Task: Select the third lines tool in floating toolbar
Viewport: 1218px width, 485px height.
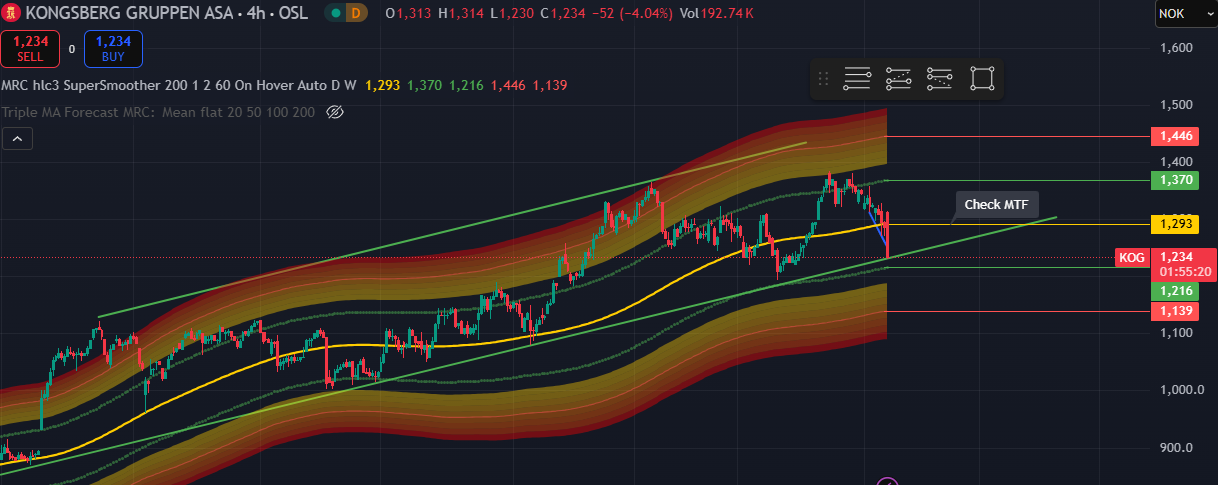Action: 939,79
